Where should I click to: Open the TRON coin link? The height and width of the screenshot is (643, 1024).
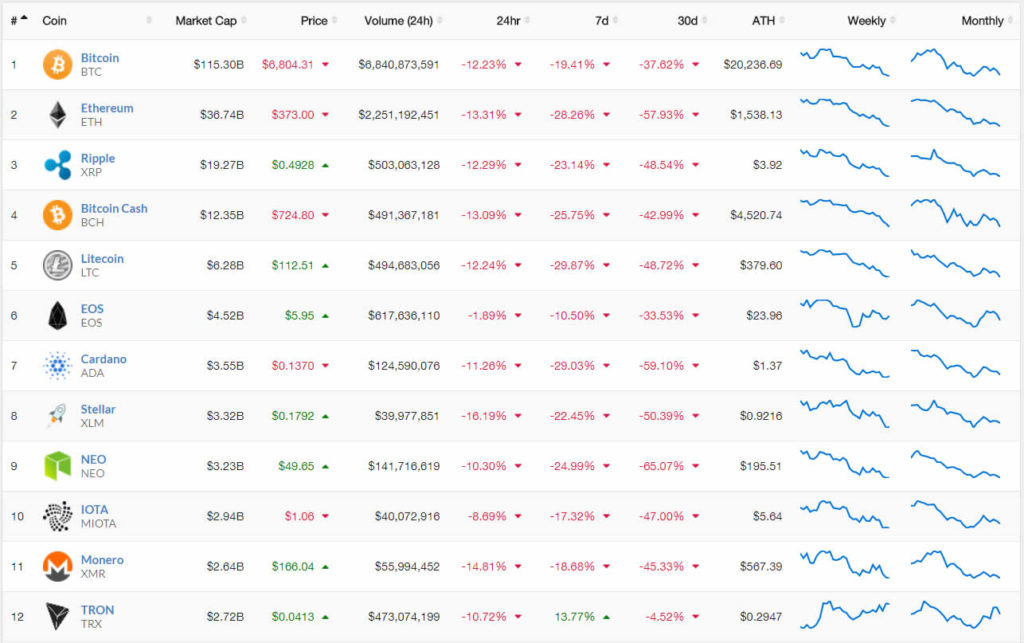(x=97, y=610)
